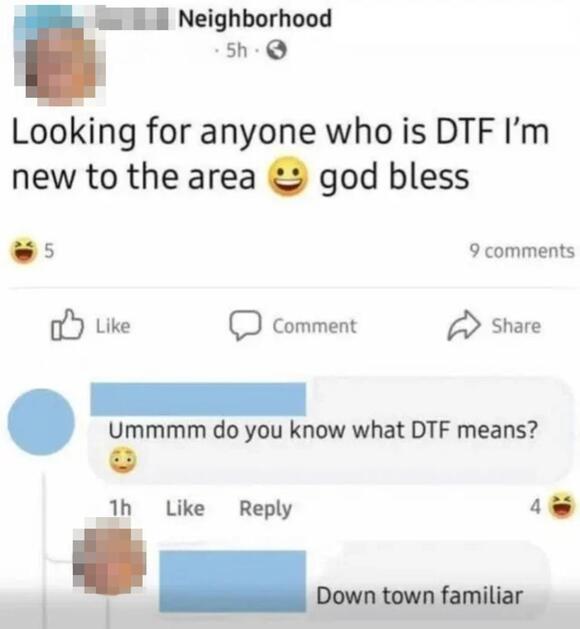Open the blue circle commenter avatar
This screenshot has height=629, width=580.
point(41,422)
